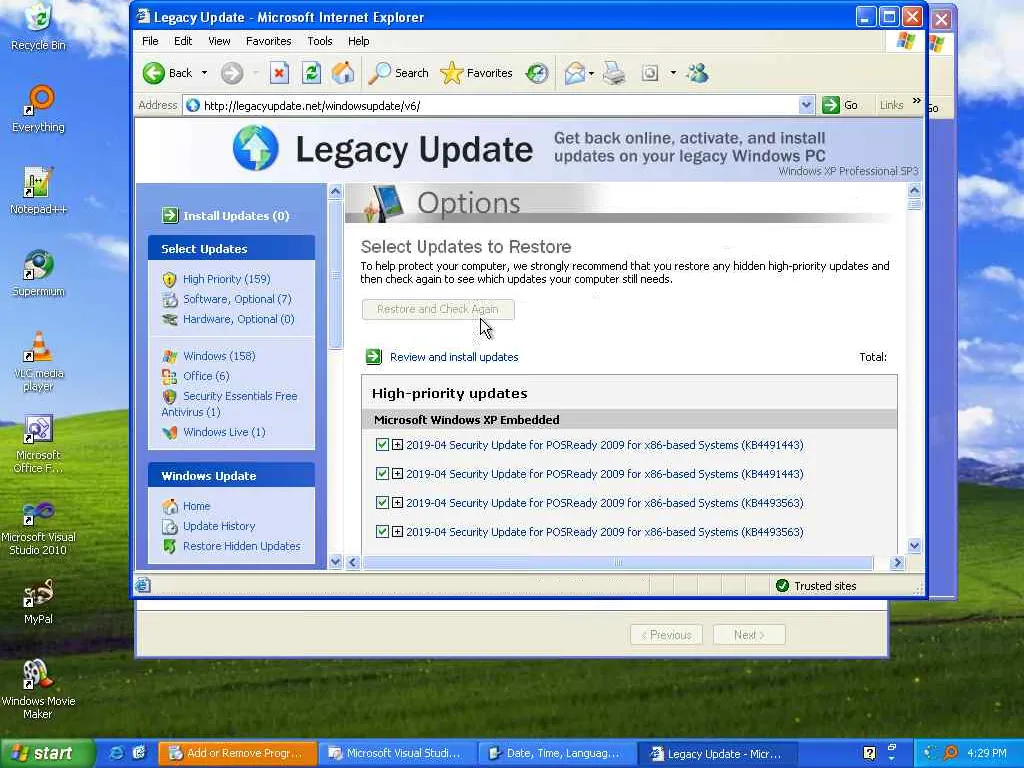
Task: Open Supermium desktop shortcut
Action: [x=38, y=273]
